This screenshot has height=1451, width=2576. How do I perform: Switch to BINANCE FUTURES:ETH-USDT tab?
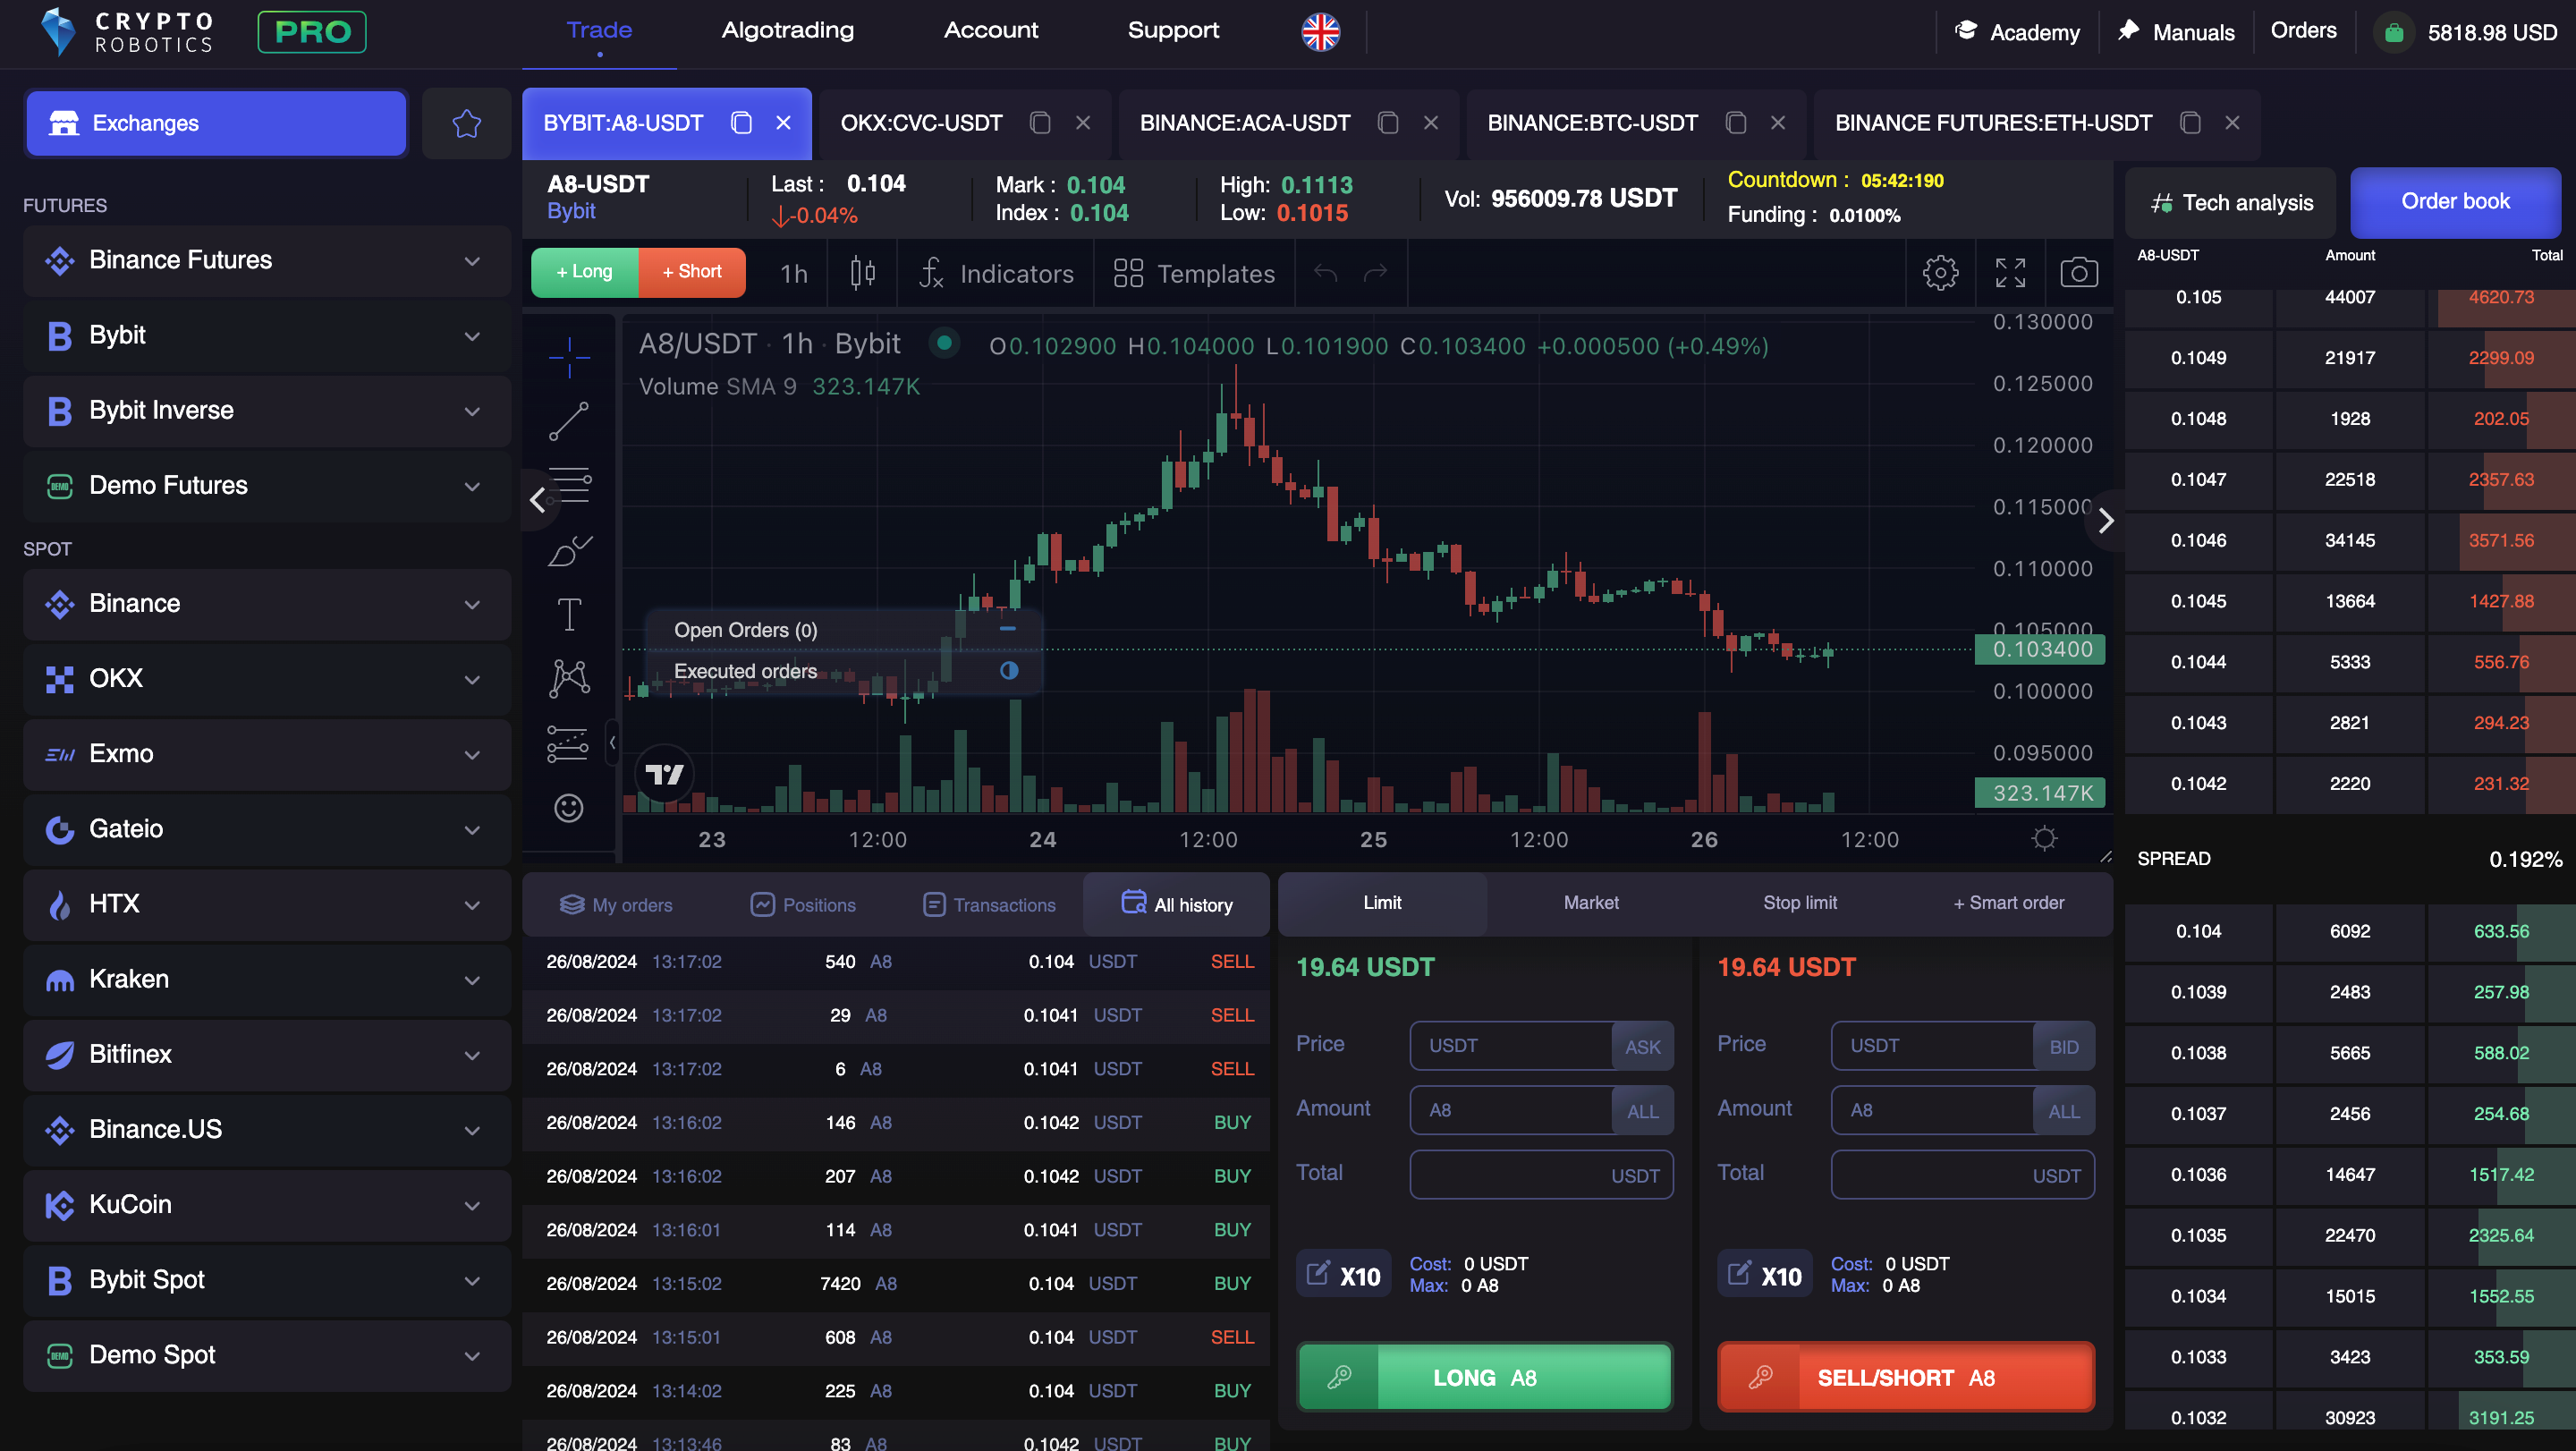pos(1993,123)
